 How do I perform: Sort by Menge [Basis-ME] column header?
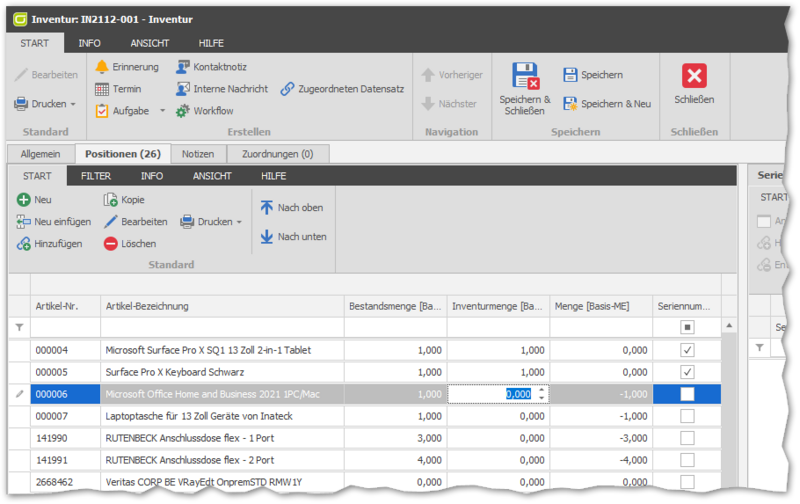[x=601, y=306]
